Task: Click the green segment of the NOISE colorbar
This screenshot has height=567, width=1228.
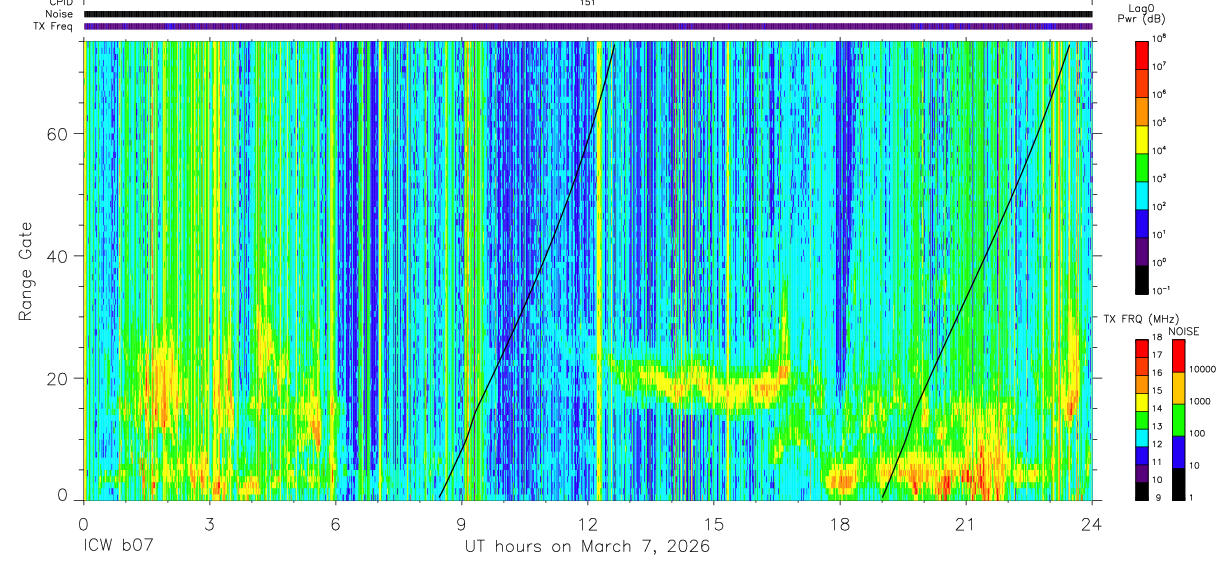Action: tap(1178, 419)
